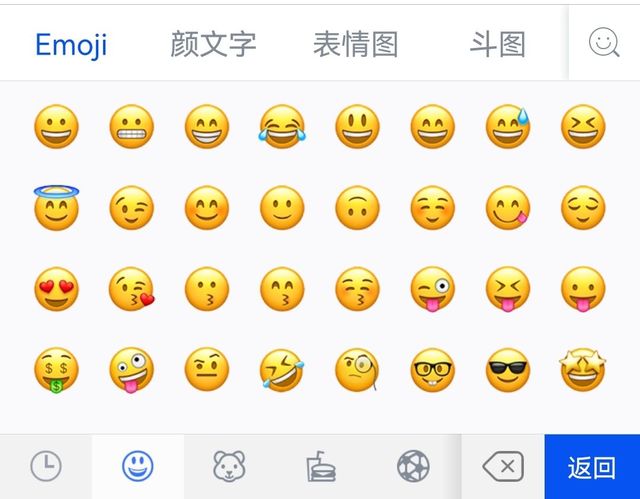Open the 表情图 tab

356,44
